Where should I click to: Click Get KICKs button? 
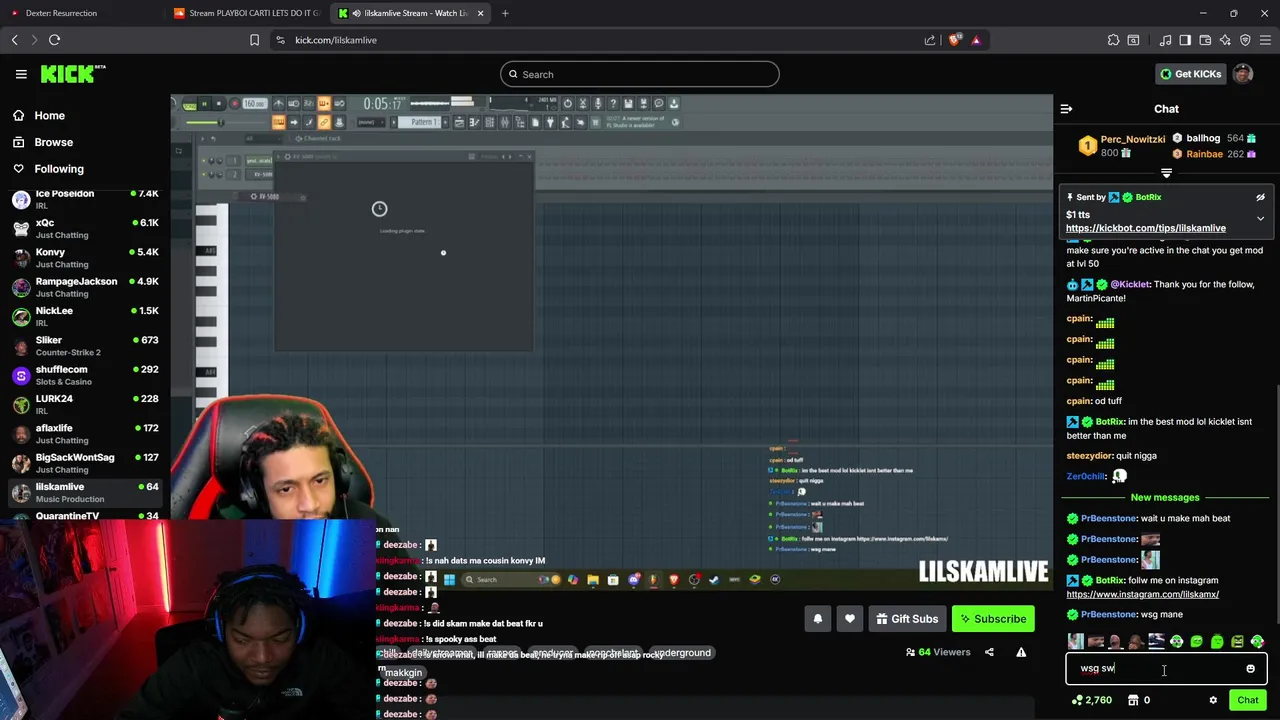[x=1190, y=74]
